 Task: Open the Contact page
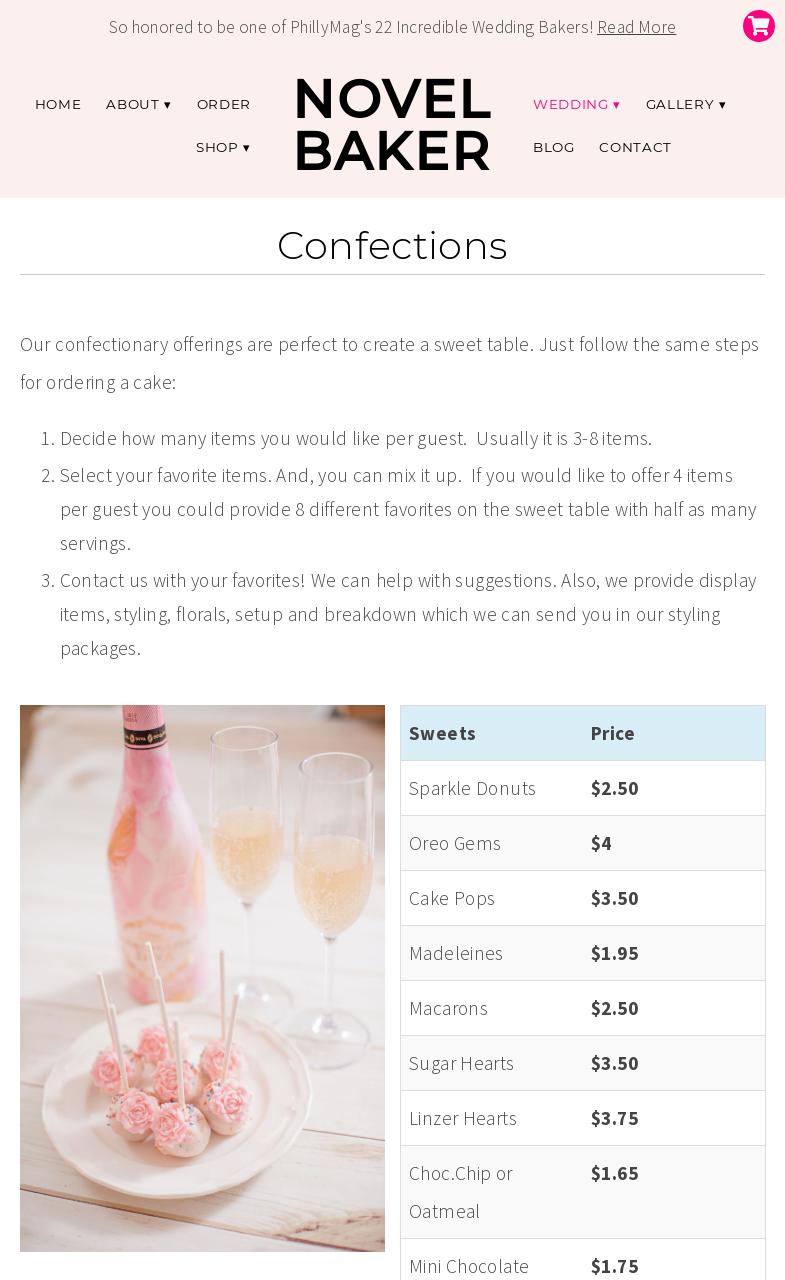(x=635, y=147)
